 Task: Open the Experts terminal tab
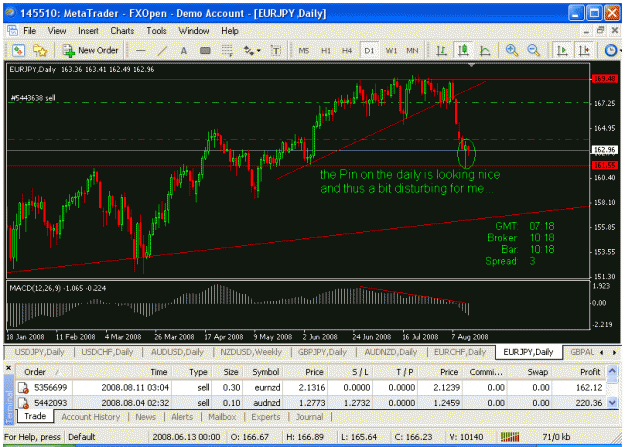[x=266, y=417]
